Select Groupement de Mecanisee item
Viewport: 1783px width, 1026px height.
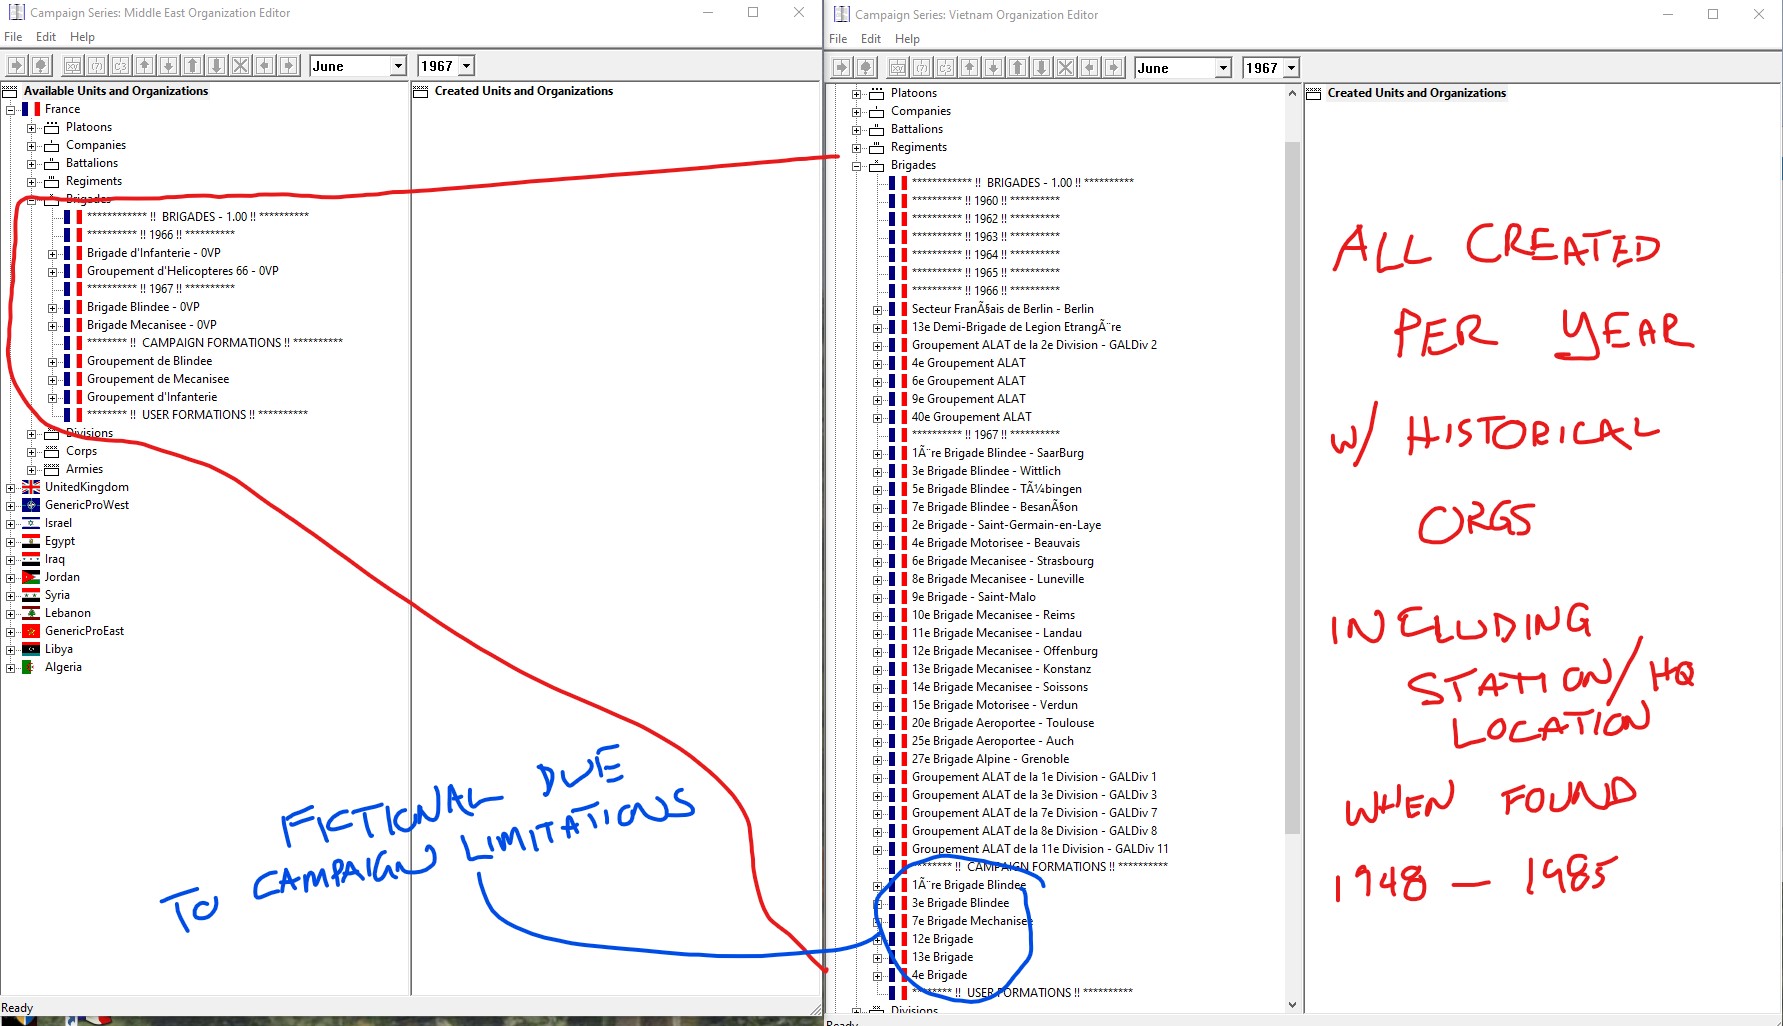click(x=158, y=379)
